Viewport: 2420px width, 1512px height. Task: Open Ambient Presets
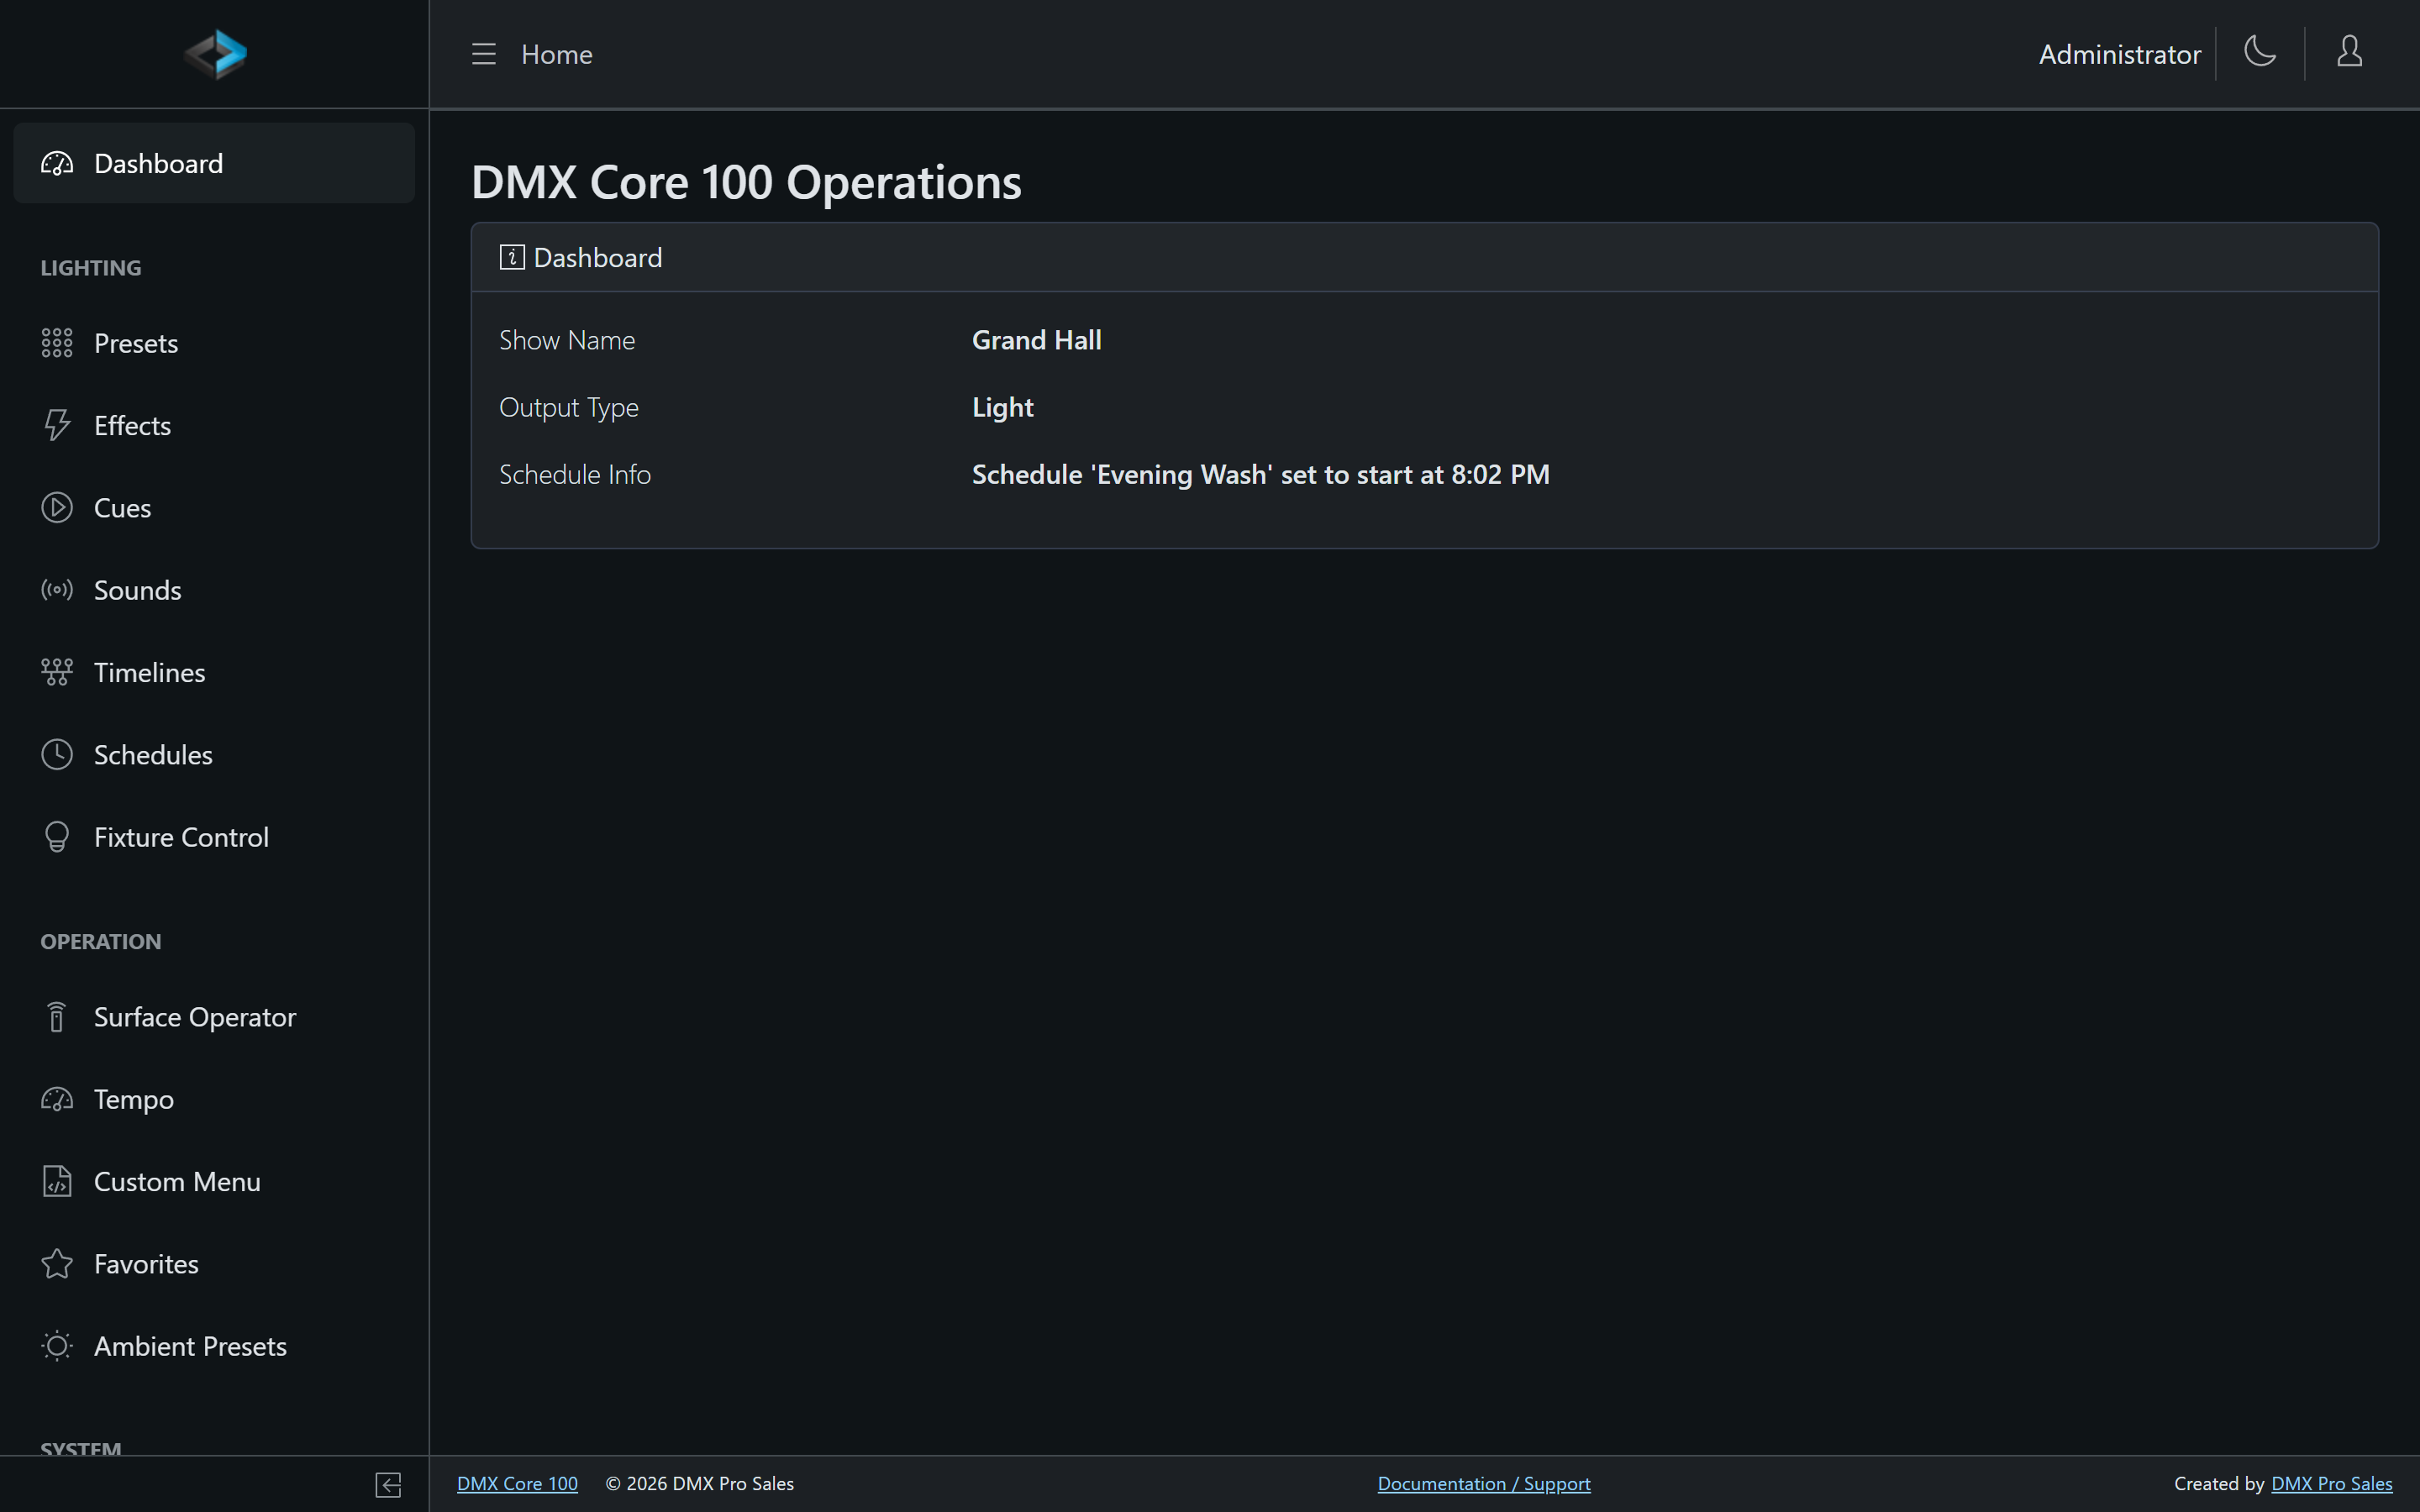214,1346
